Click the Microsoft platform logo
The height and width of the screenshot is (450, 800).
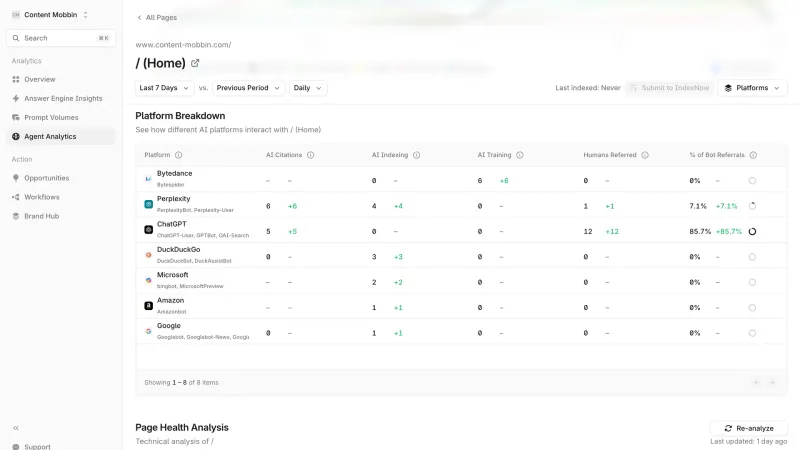(148, 281)
